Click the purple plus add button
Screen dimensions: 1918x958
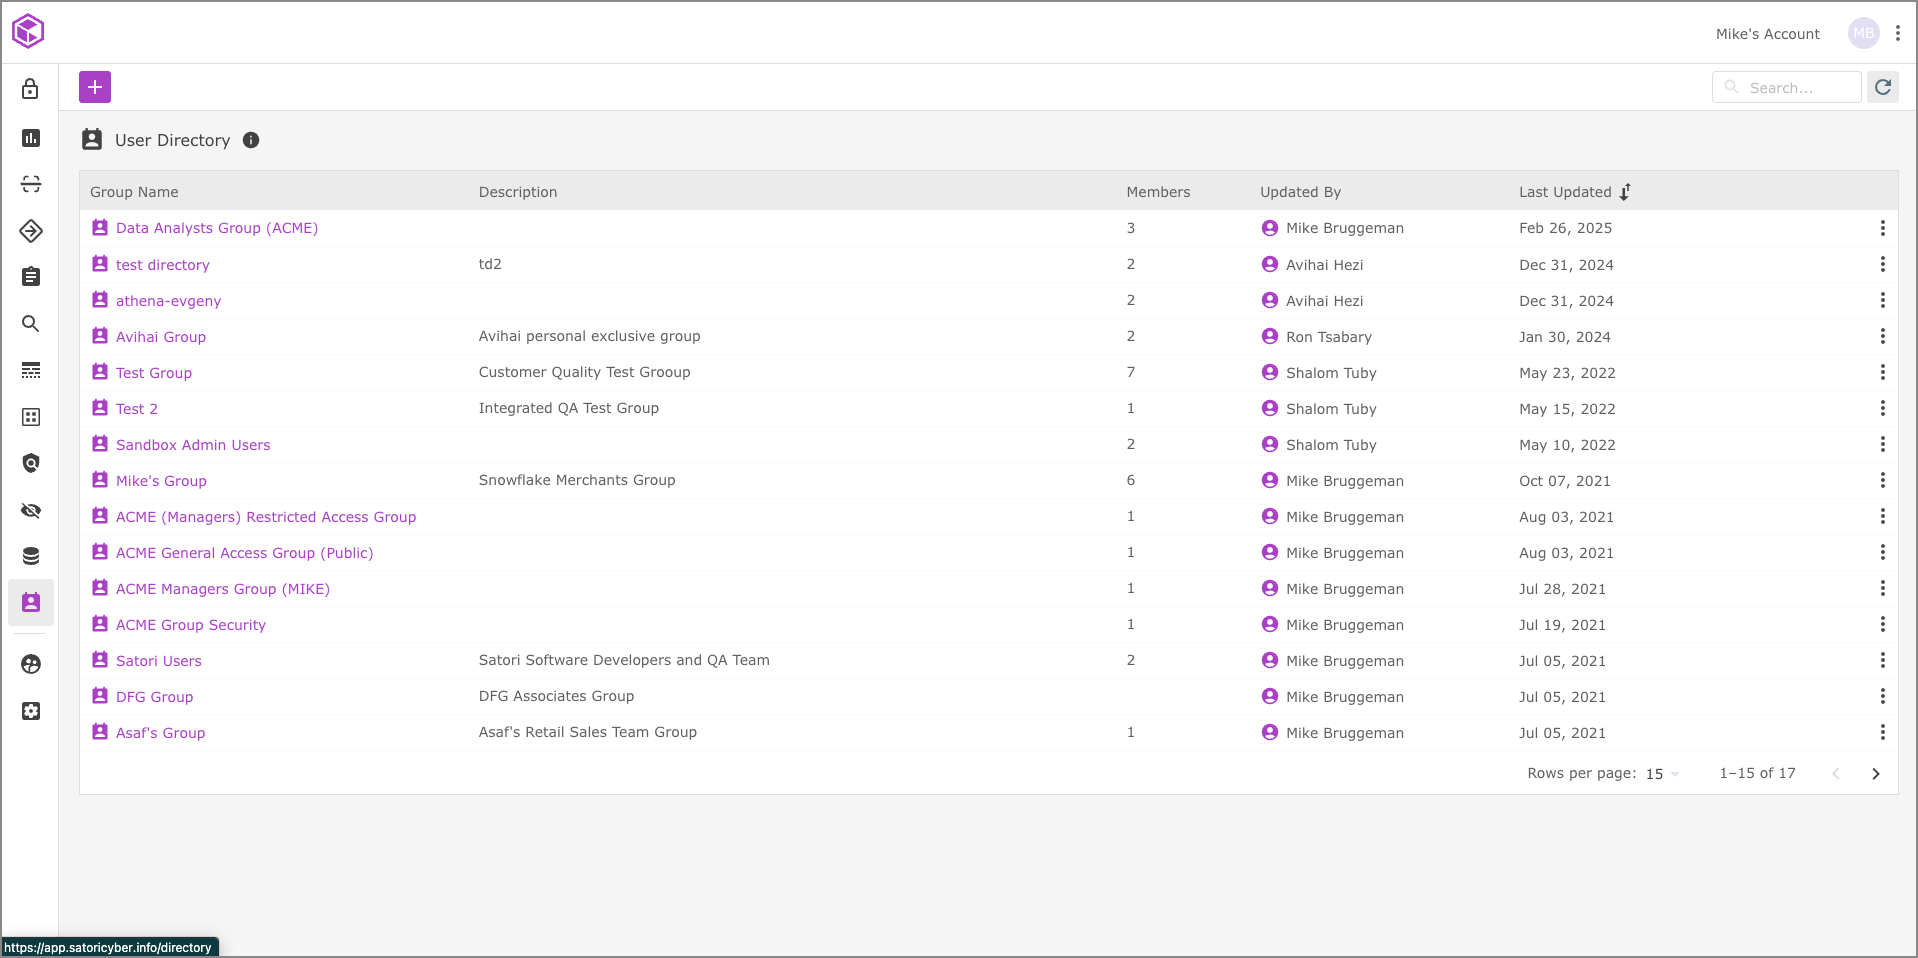[95, 87]
